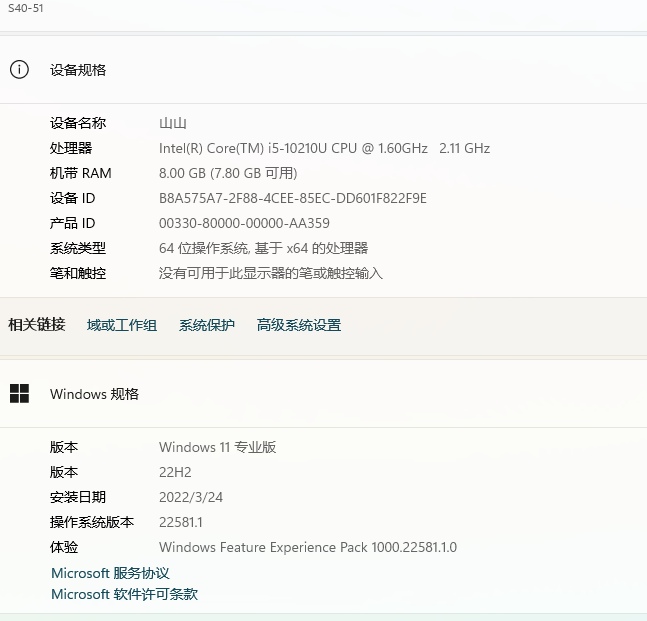647x621 pixels.
Task: Click the 操作系统版本 label
Action: point(92,522)
